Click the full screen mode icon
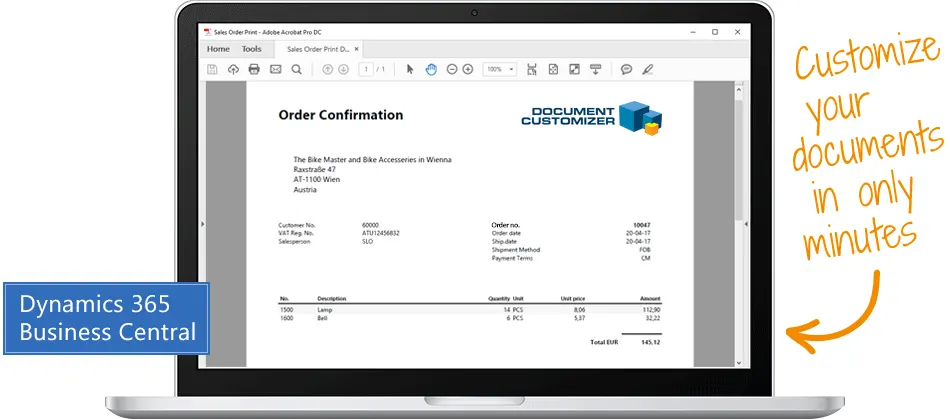 coord(574,70)
